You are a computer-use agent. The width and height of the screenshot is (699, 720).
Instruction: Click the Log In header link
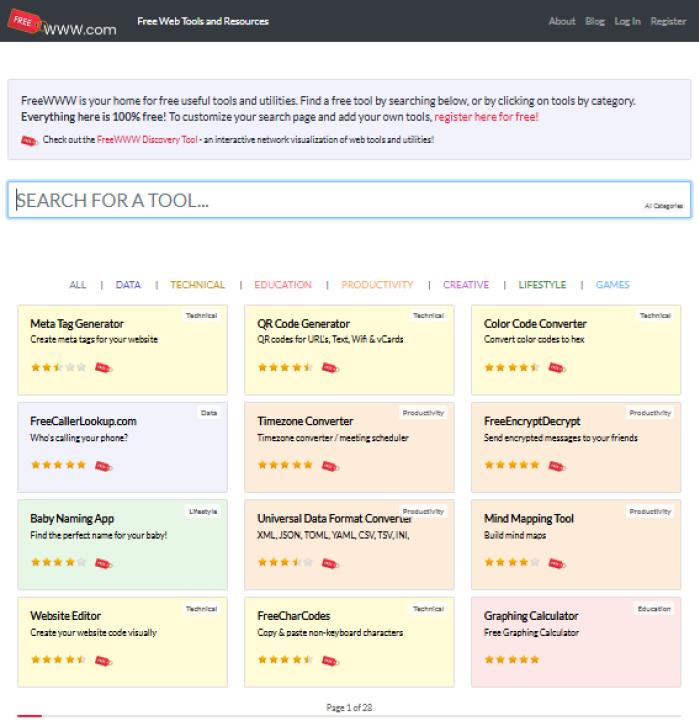[627, 21]
